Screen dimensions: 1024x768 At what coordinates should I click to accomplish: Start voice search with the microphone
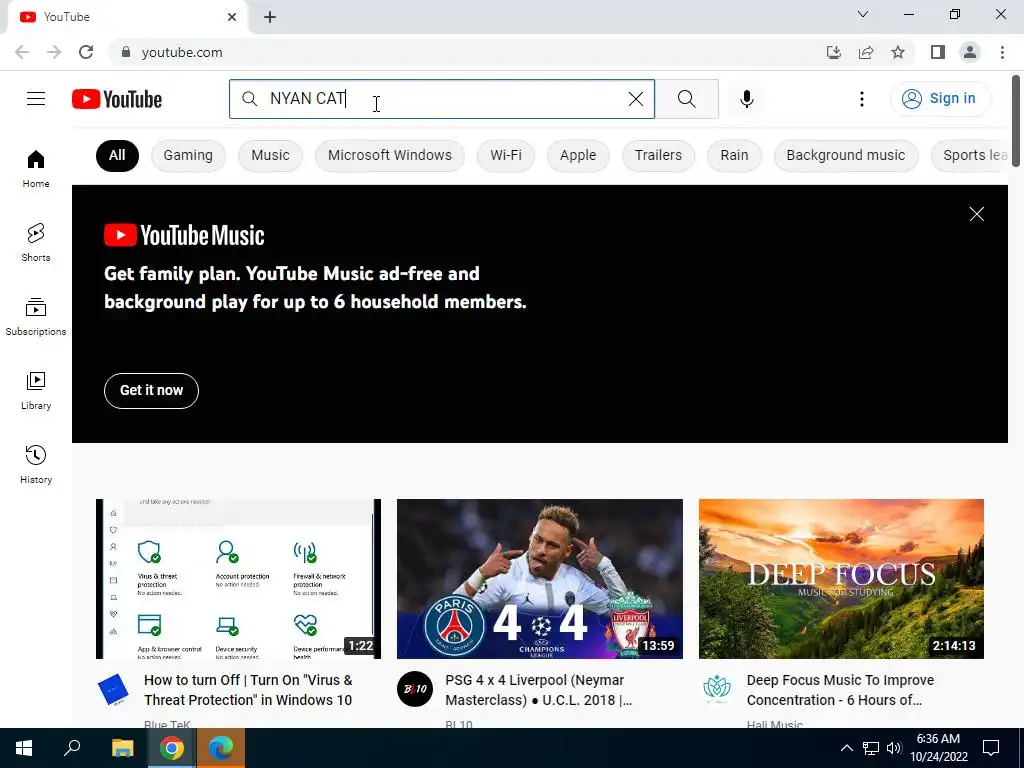[746, 99]
